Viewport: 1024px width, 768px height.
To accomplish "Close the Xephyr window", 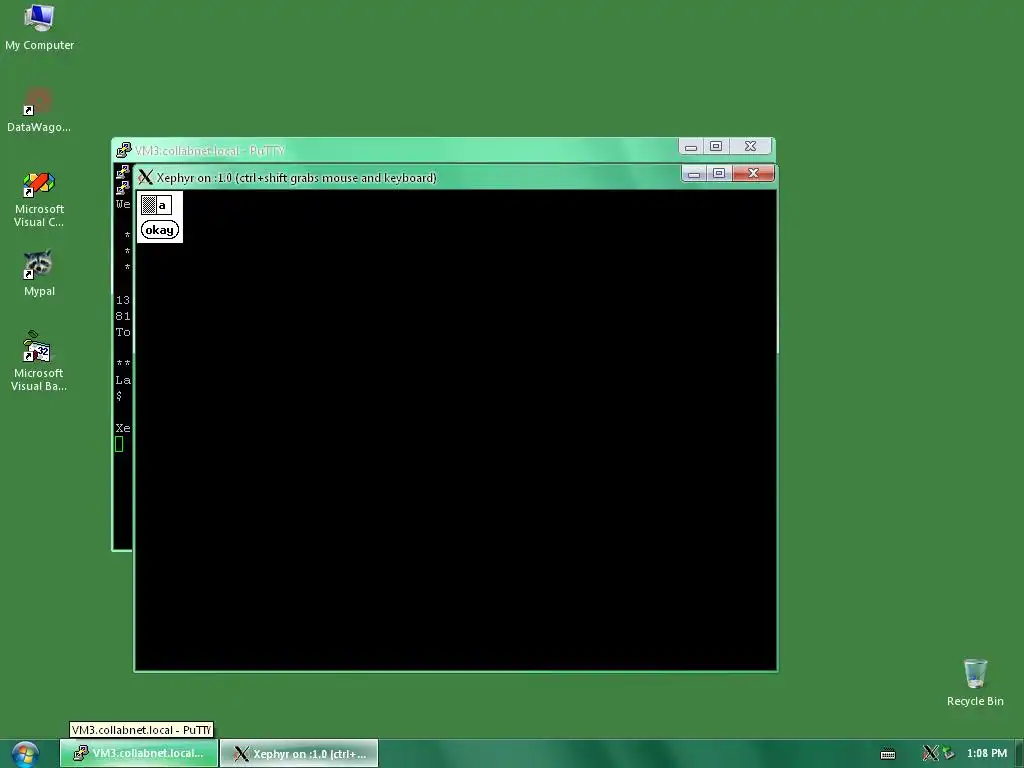I will (753, 174).
